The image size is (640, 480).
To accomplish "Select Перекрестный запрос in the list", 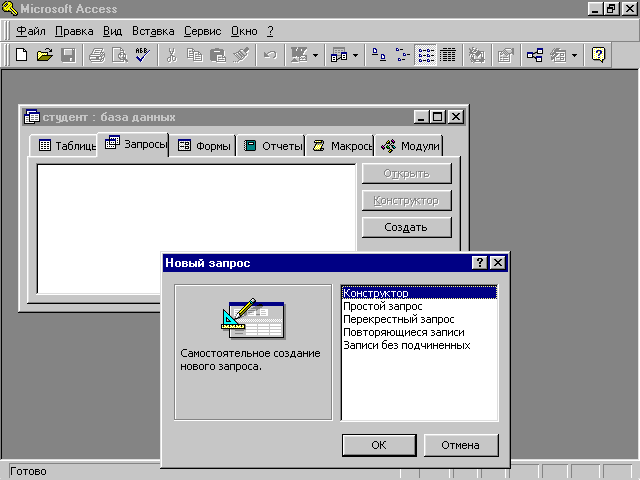I will coord(419,319).
